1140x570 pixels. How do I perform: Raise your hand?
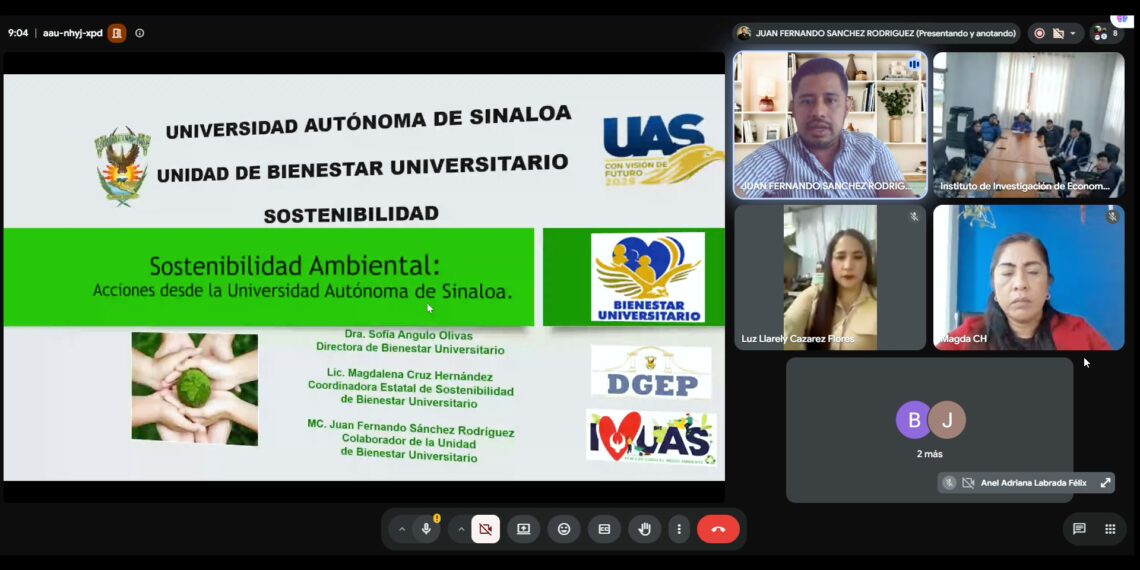645,529
